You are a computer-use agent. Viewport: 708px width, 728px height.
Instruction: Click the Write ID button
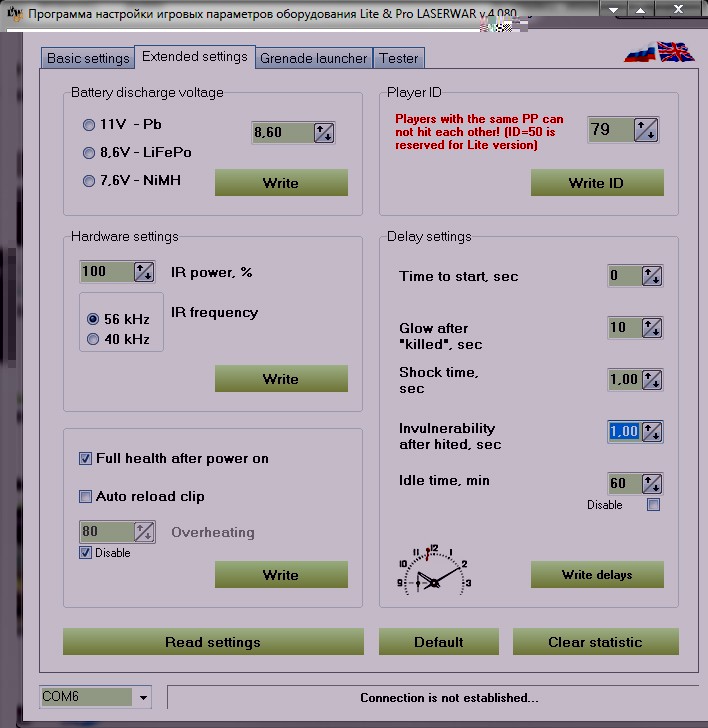597,183
